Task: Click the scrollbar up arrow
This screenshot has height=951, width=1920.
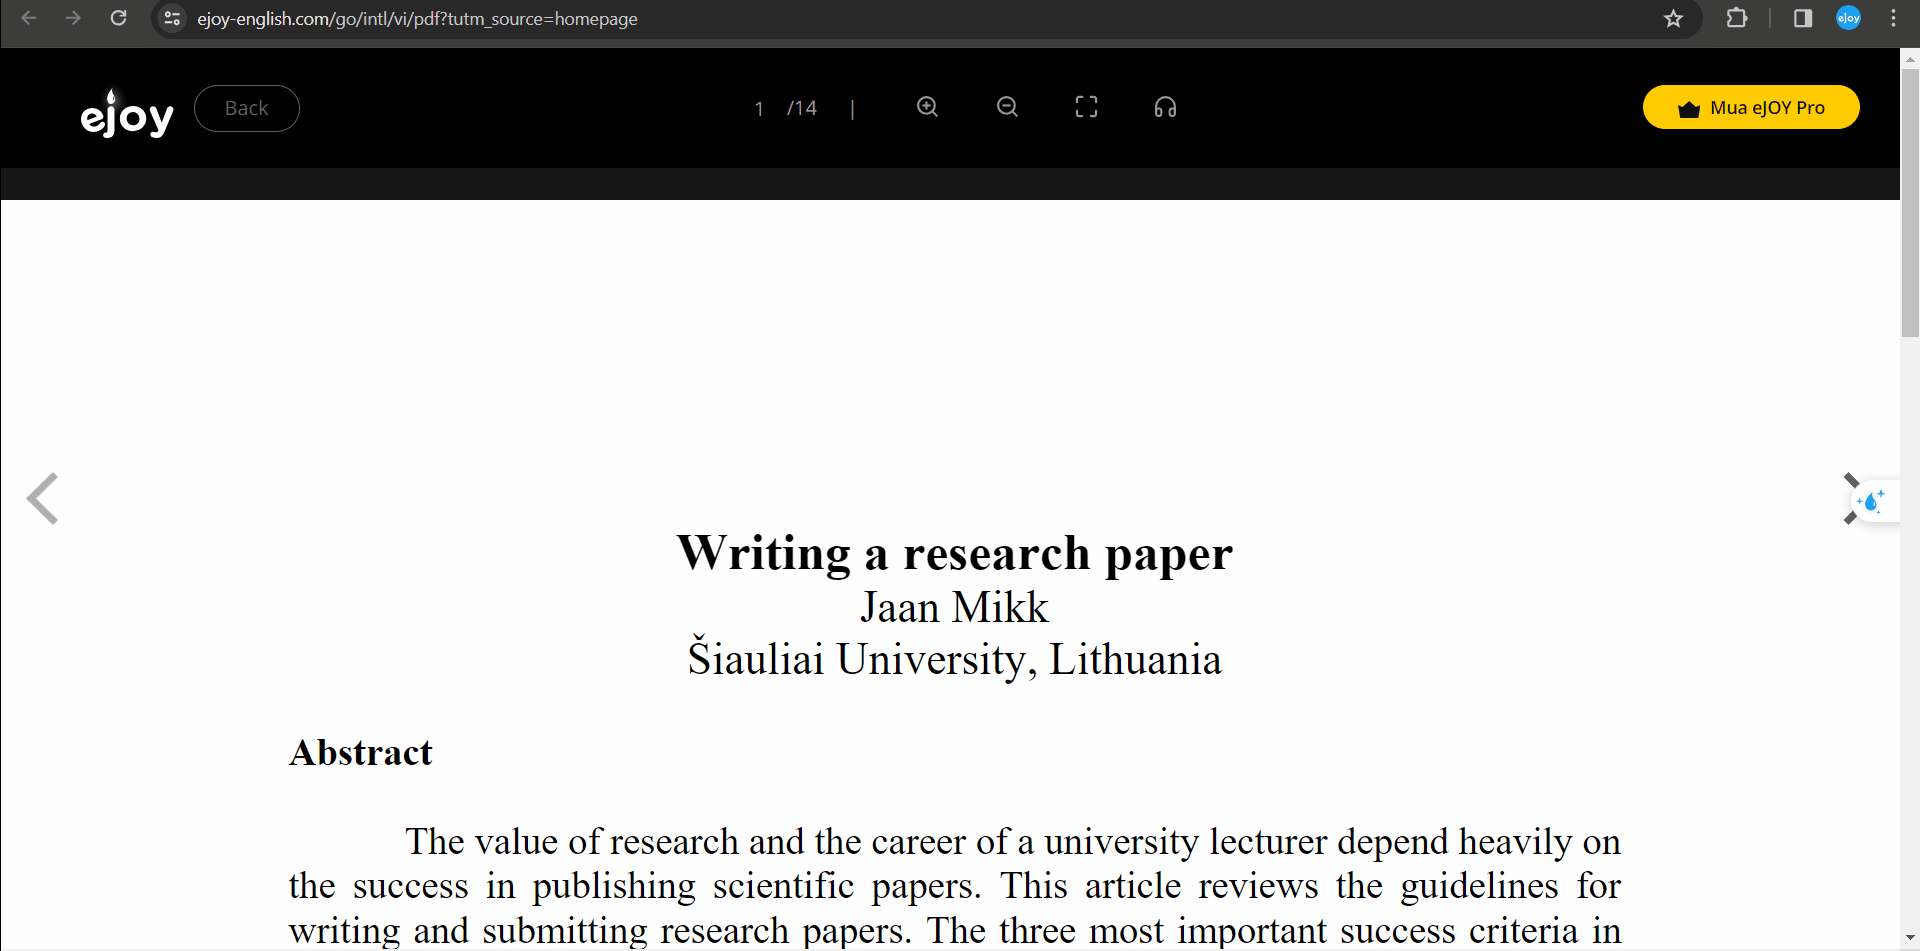Action: pos(1910,59)
